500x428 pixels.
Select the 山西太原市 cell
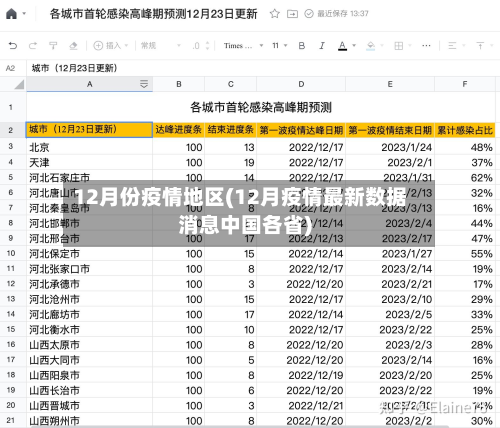pyautogui.click(x=89, y=345)
